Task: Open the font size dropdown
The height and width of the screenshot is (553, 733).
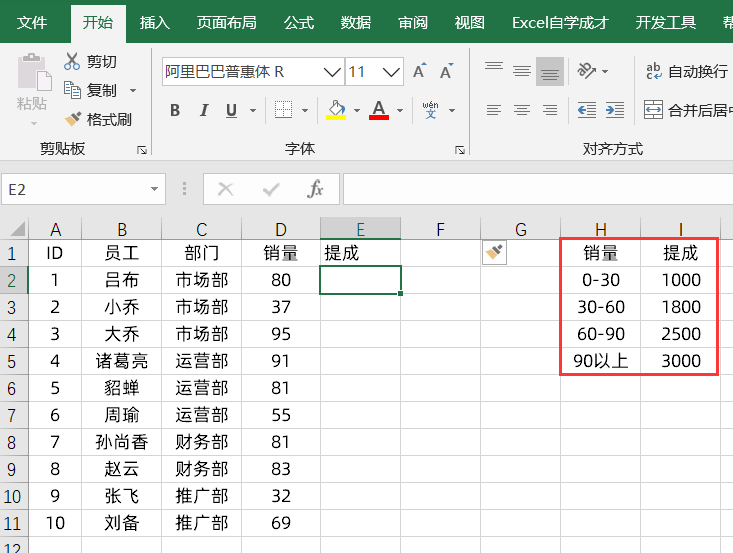Action: click(391, 72)
